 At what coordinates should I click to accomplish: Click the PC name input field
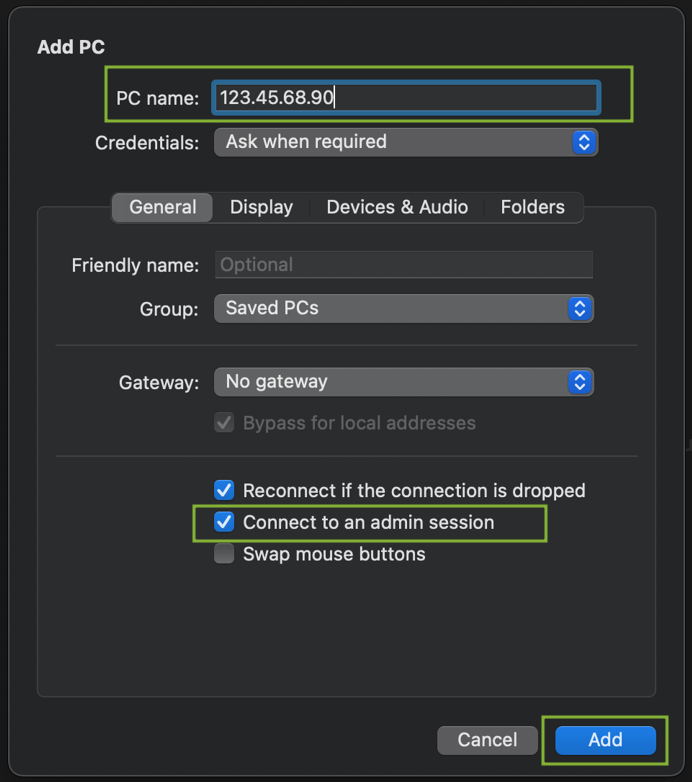point(406,98)
